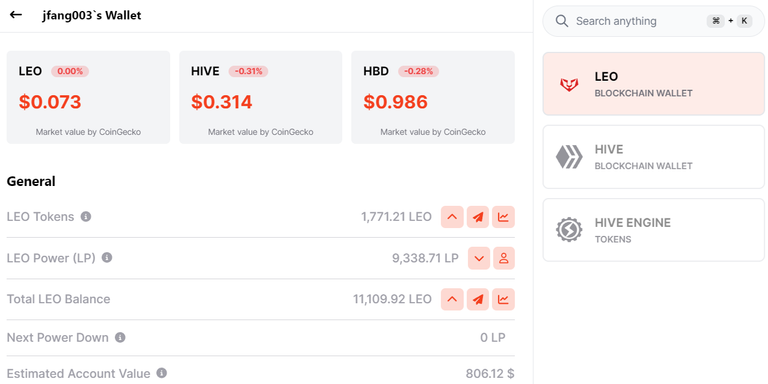Go back using the left arrow icon
Viewport: 768px width, 384px height.
[16, 15]
